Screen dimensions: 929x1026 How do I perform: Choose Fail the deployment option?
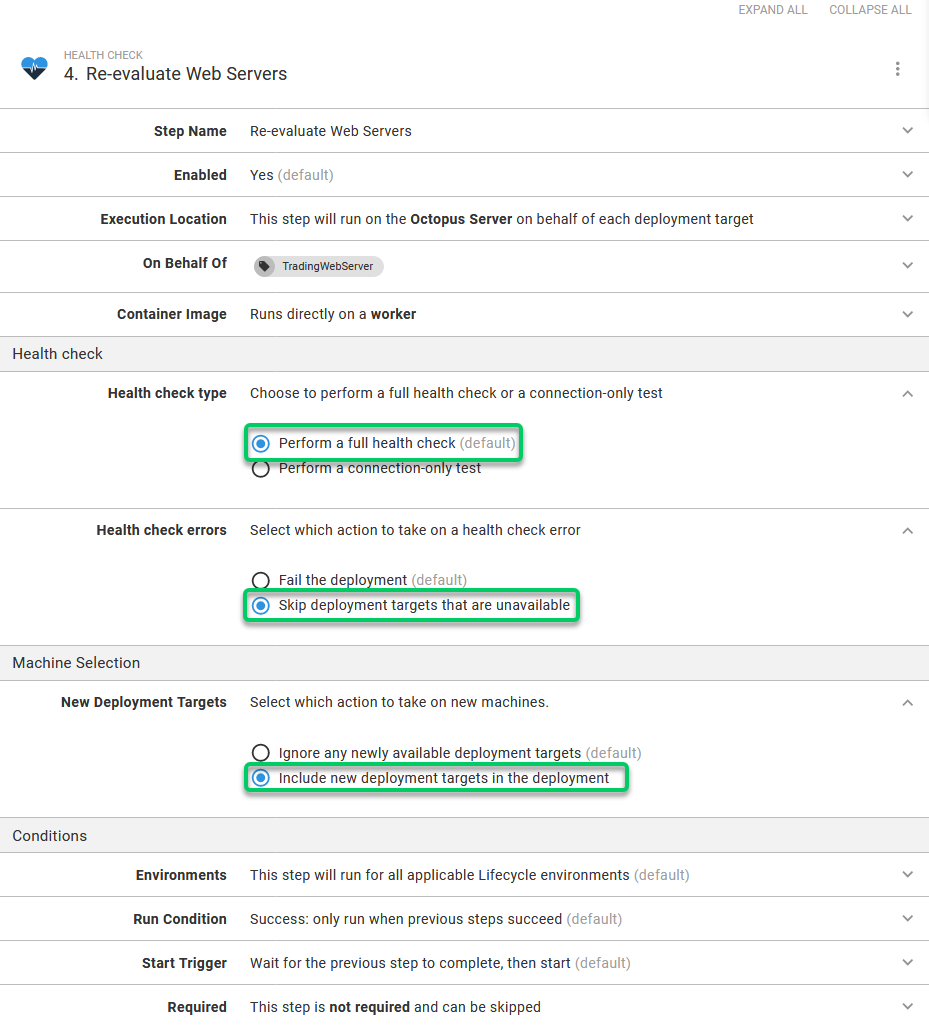(x=261, y=580)
